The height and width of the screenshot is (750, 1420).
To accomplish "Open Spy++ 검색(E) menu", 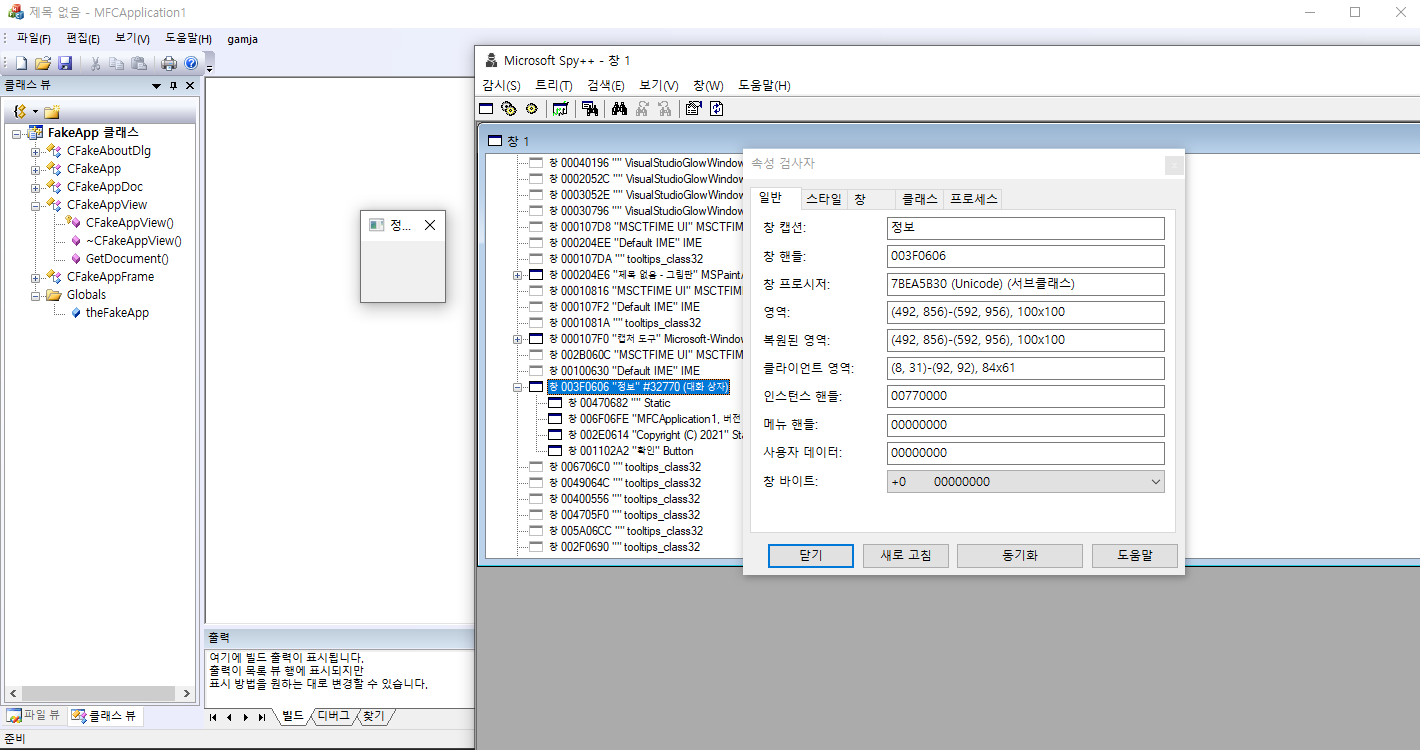I will click(x=606, y=86).
